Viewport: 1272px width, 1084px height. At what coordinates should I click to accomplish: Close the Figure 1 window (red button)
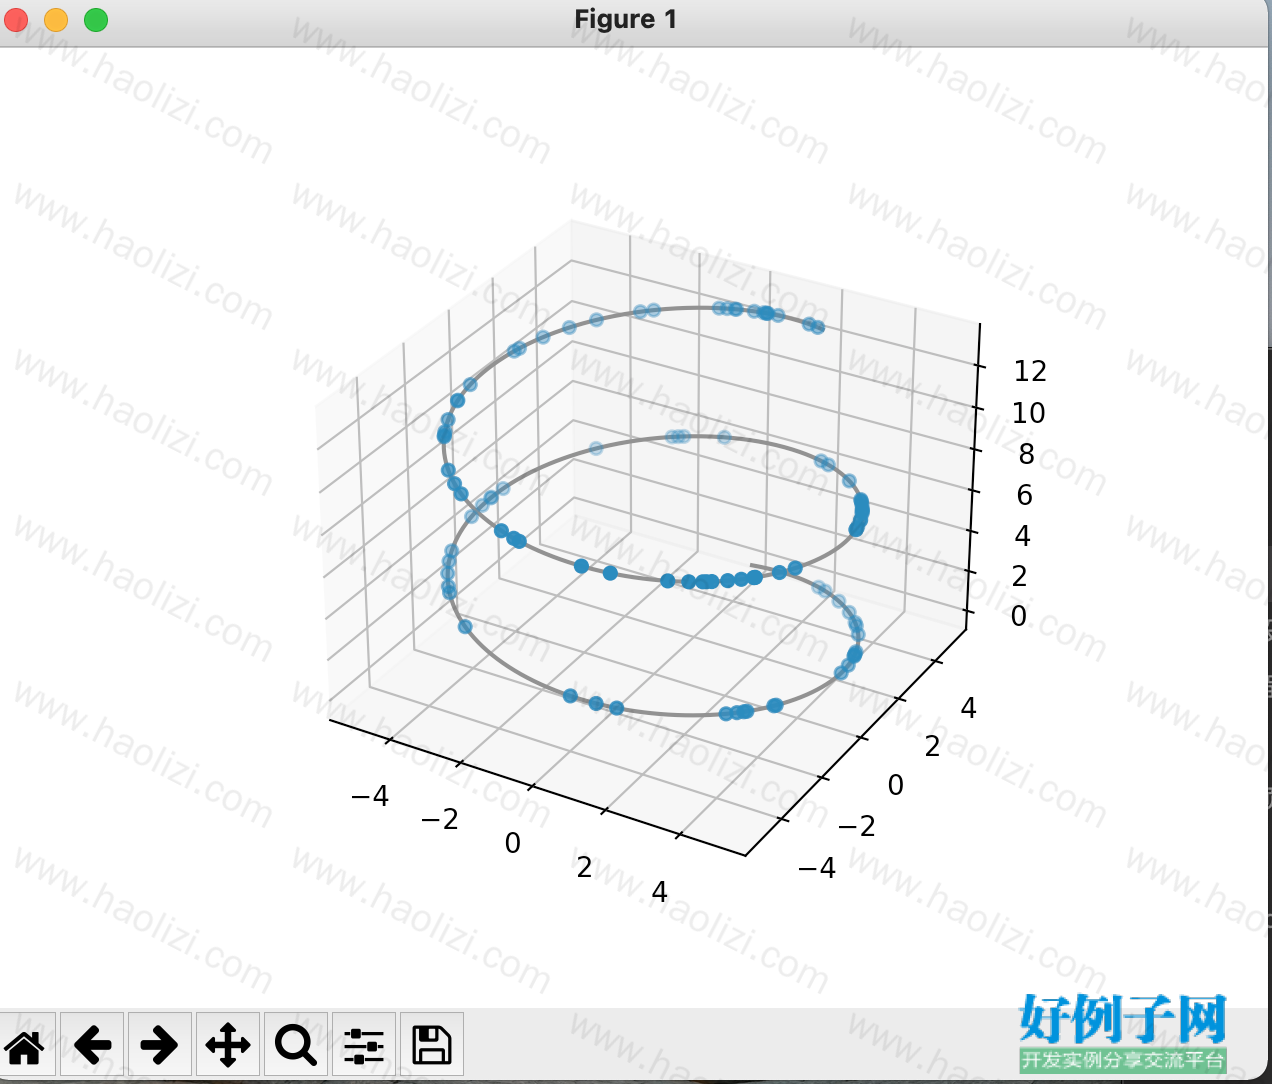(x=17, y=19)
